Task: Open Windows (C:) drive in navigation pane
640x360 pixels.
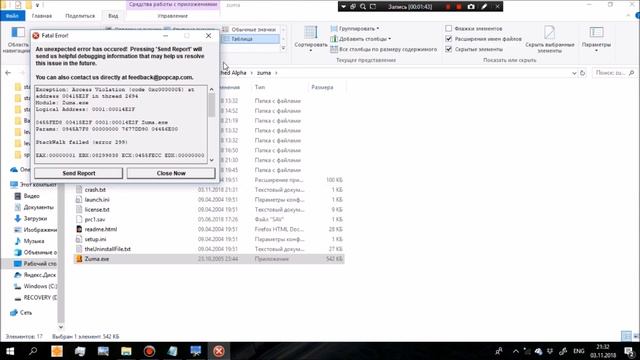Action: coord(40,286)
